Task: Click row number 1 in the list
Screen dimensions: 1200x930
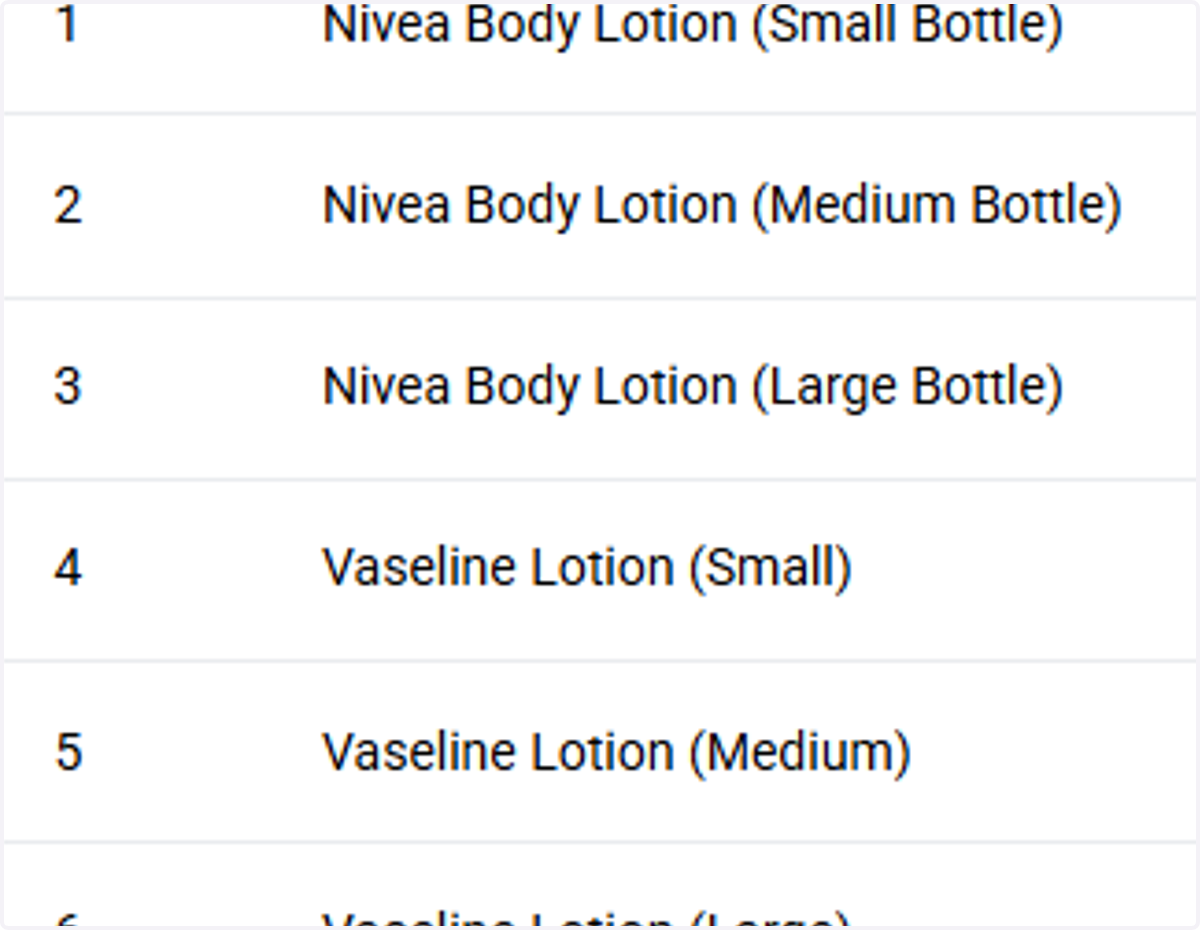Action: pyautogui.click(x=67, y=26)
